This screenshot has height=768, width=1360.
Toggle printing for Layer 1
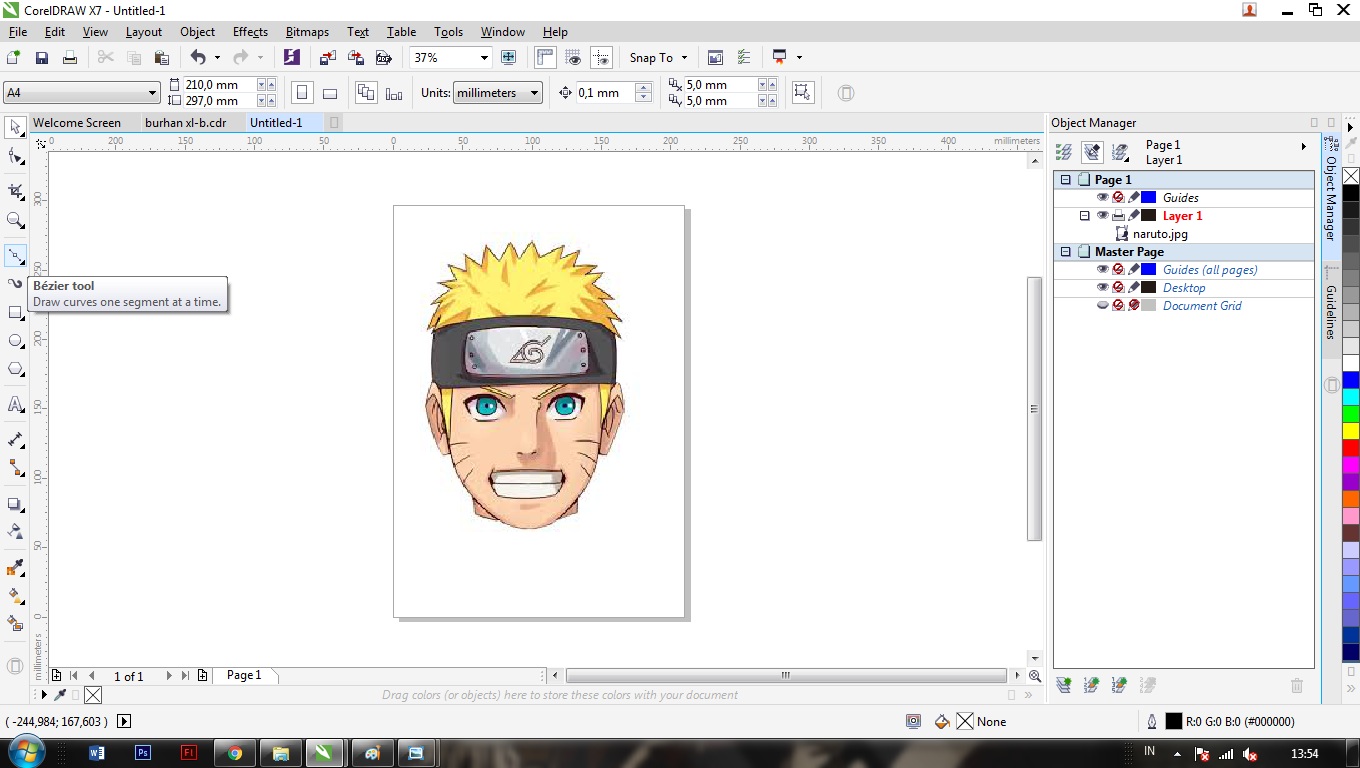[1118, 216]
